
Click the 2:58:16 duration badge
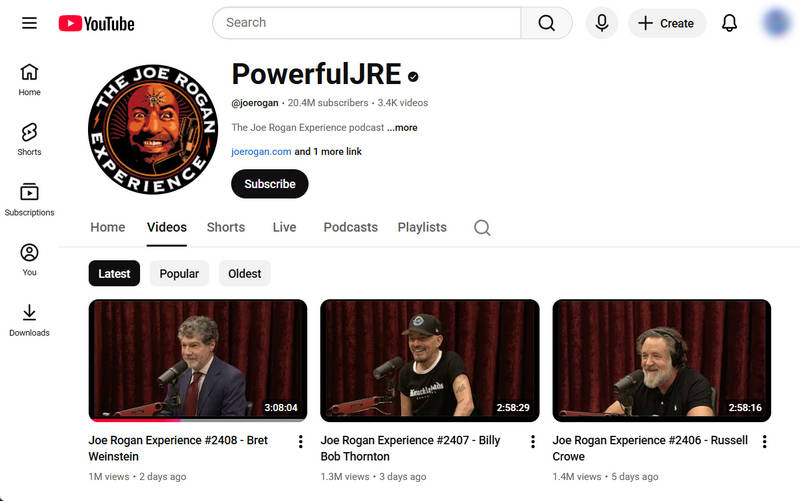coord(745,408)
